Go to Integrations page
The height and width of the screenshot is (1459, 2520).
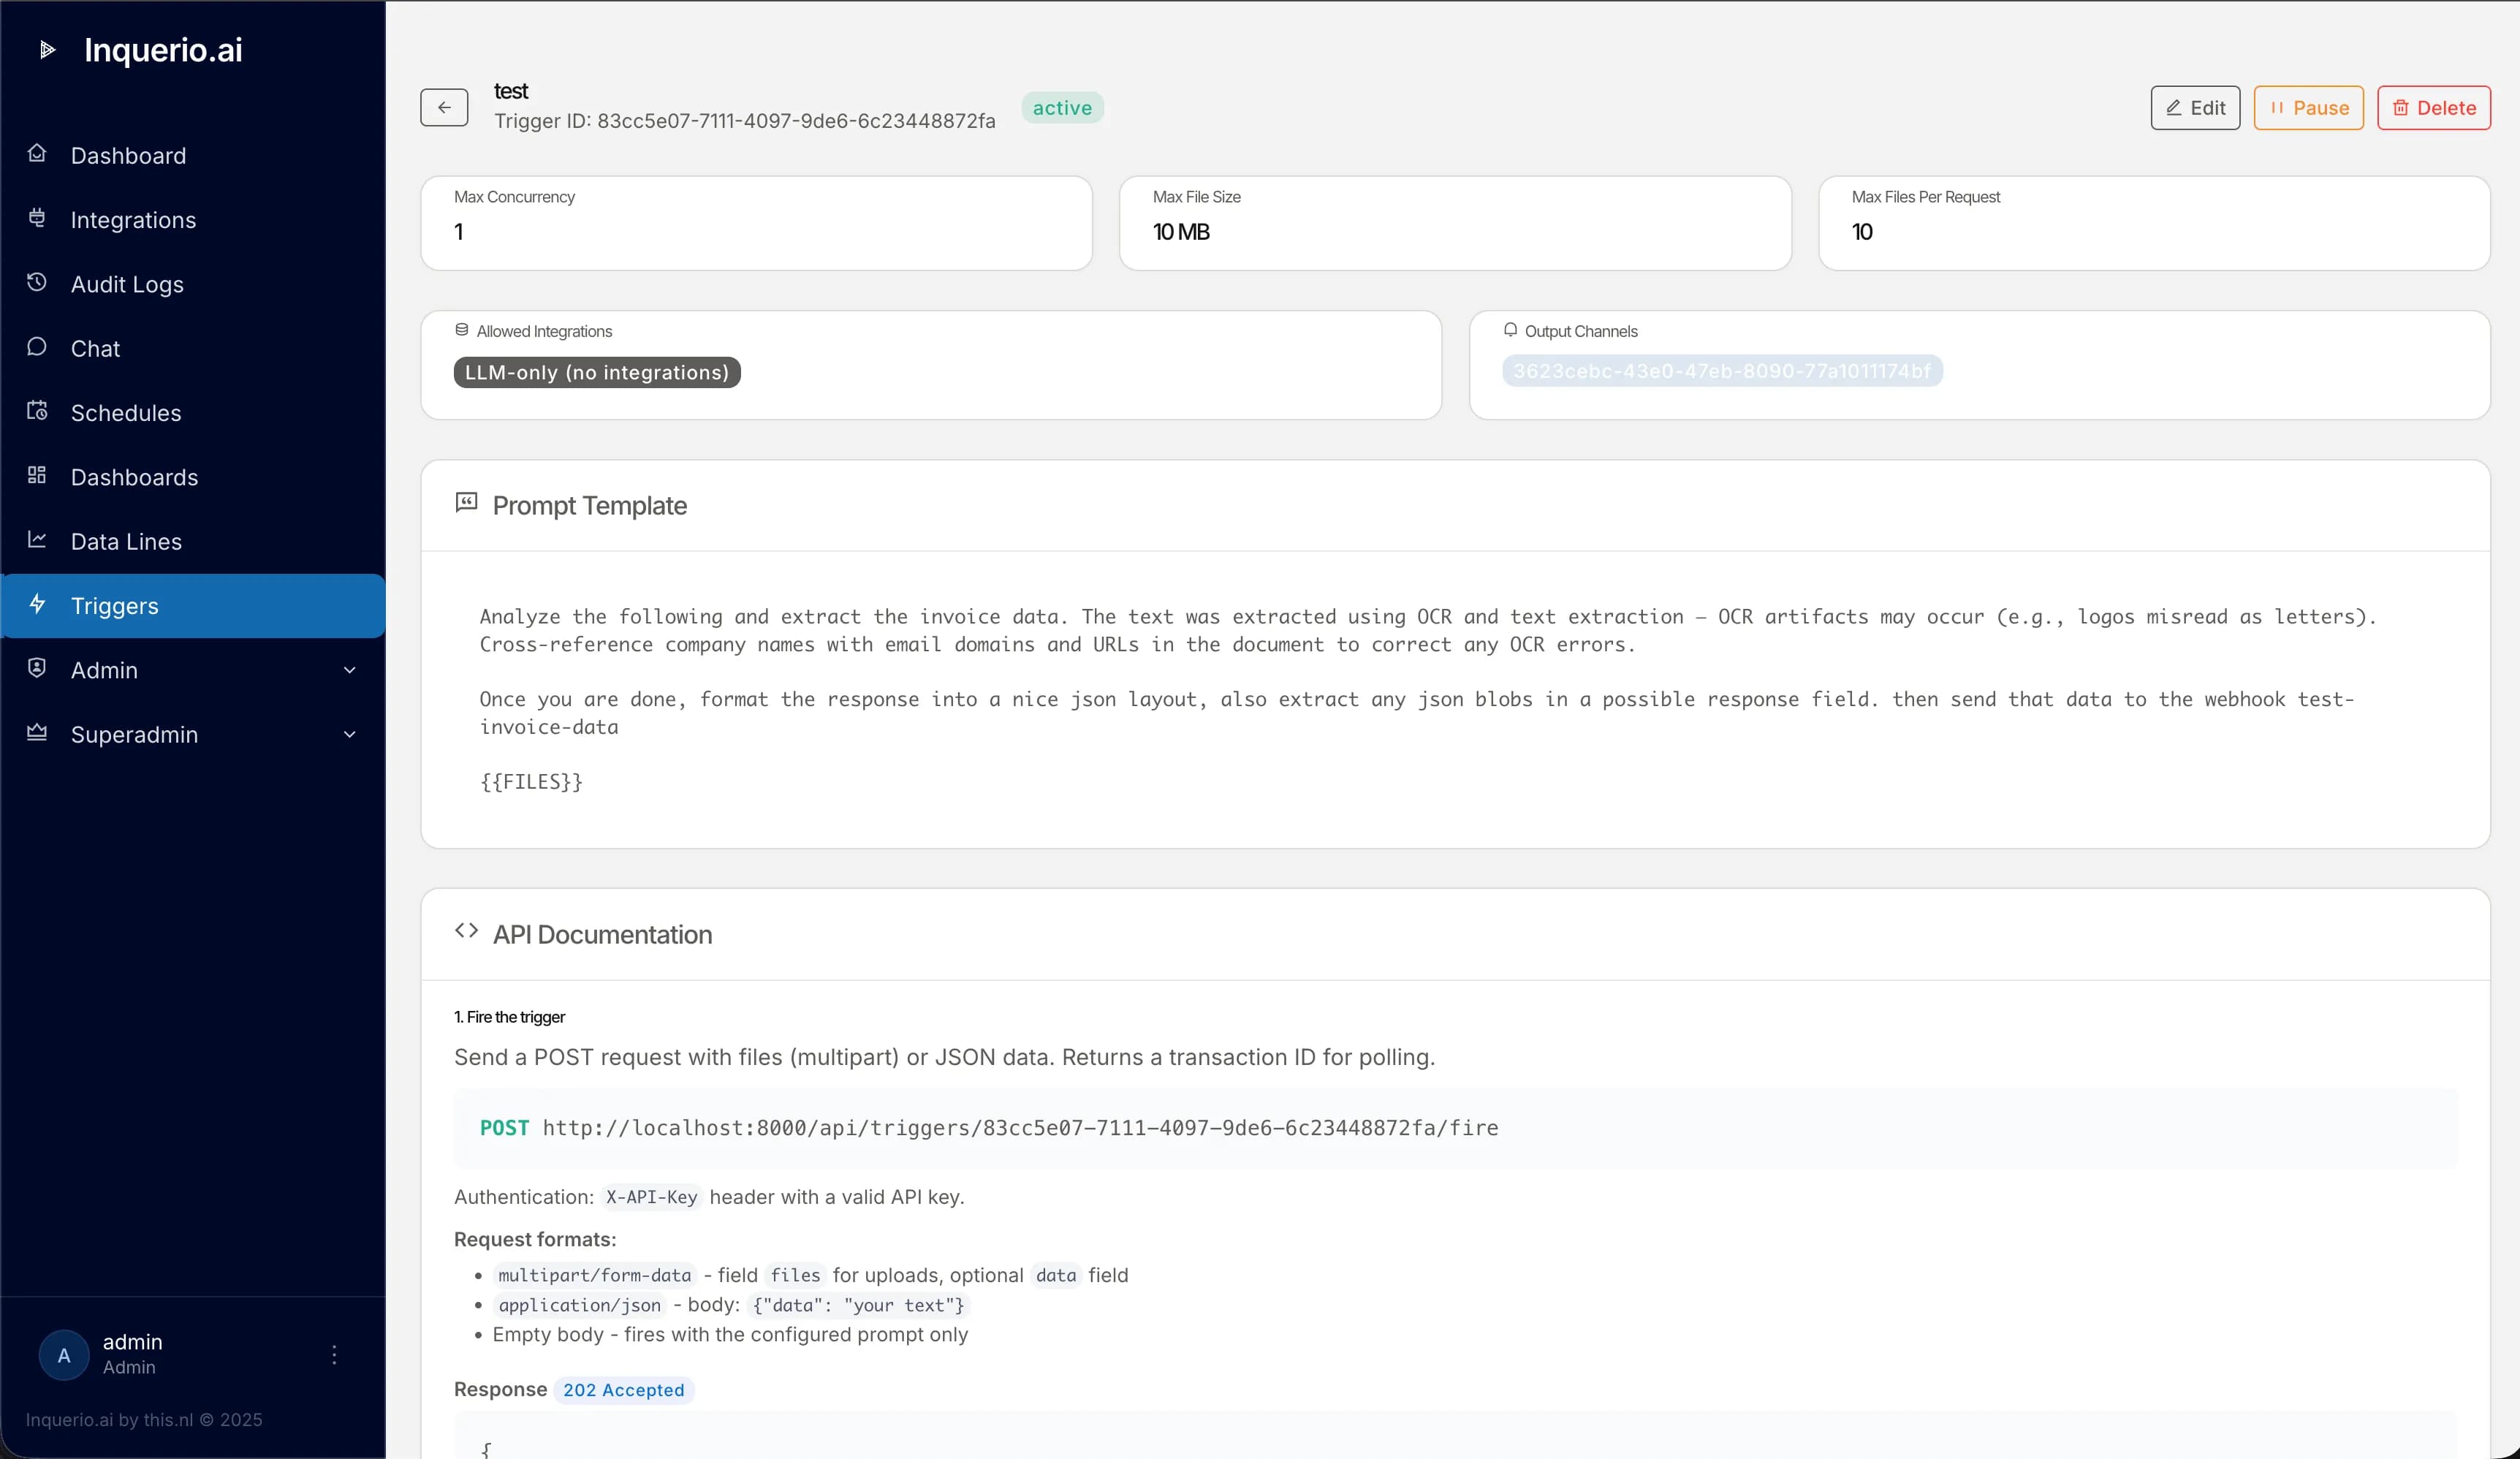click(193, 219)
